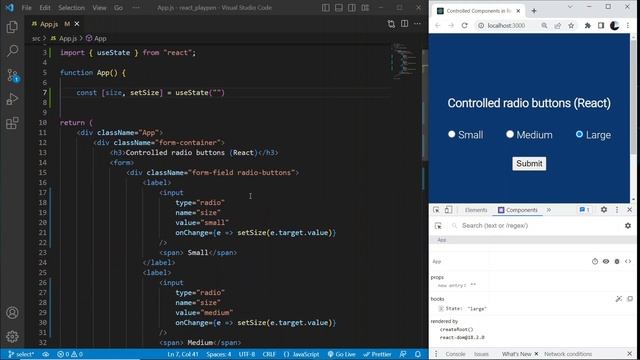
Task: Switch to the Components DevTools tab
Action: (518, 210)
